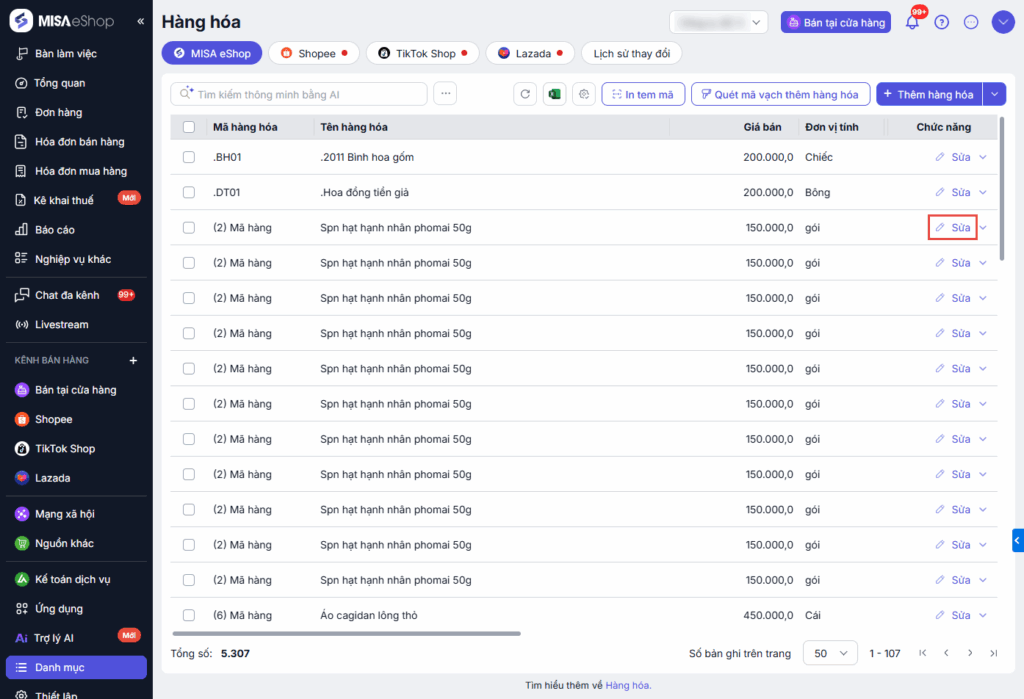Screen dimensions: 1024x699
Task: Switch to the Shopee tab
Action: (316, 53)
